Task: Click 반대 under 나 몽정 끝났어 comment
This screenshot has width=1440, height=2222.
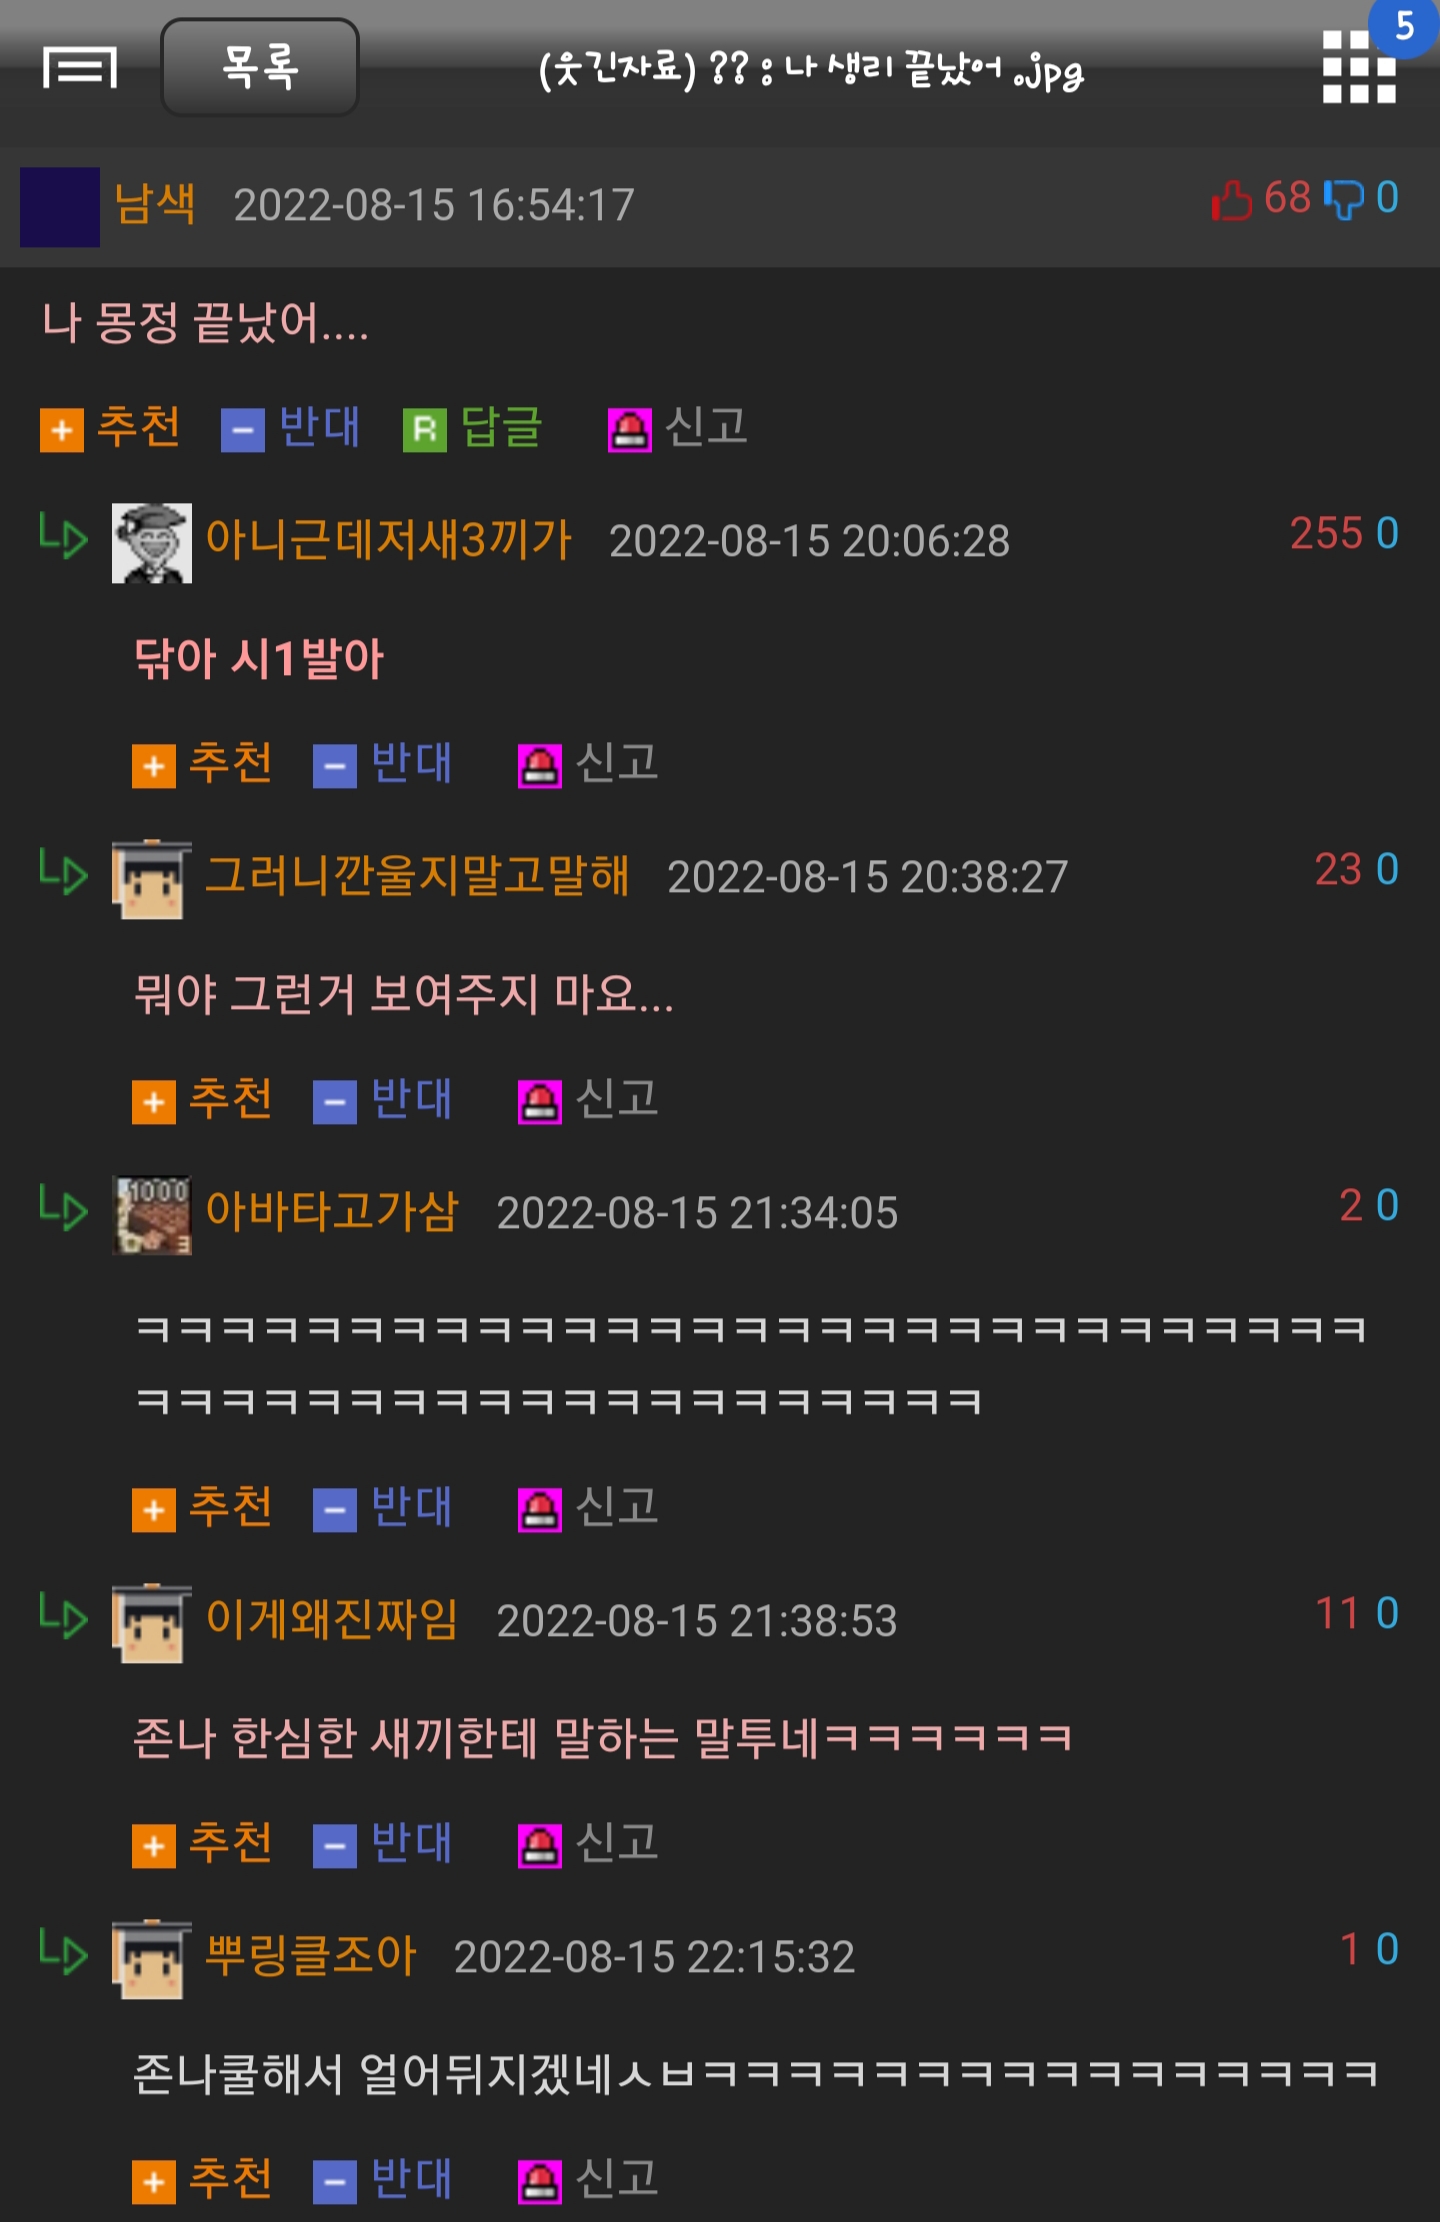Action: pos(291,428)
